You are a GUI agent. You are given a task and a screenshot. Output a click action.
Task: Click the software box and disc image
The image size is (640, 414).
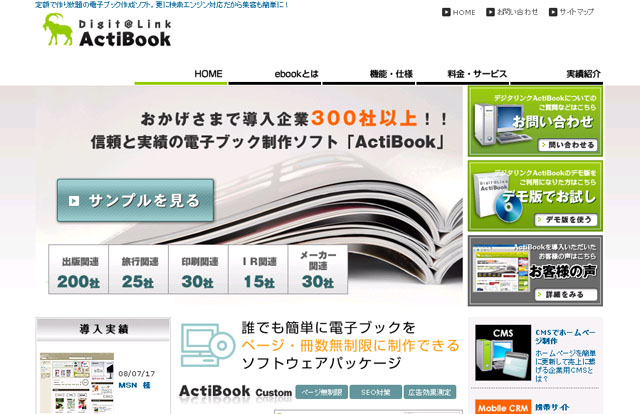click(497, 198)
